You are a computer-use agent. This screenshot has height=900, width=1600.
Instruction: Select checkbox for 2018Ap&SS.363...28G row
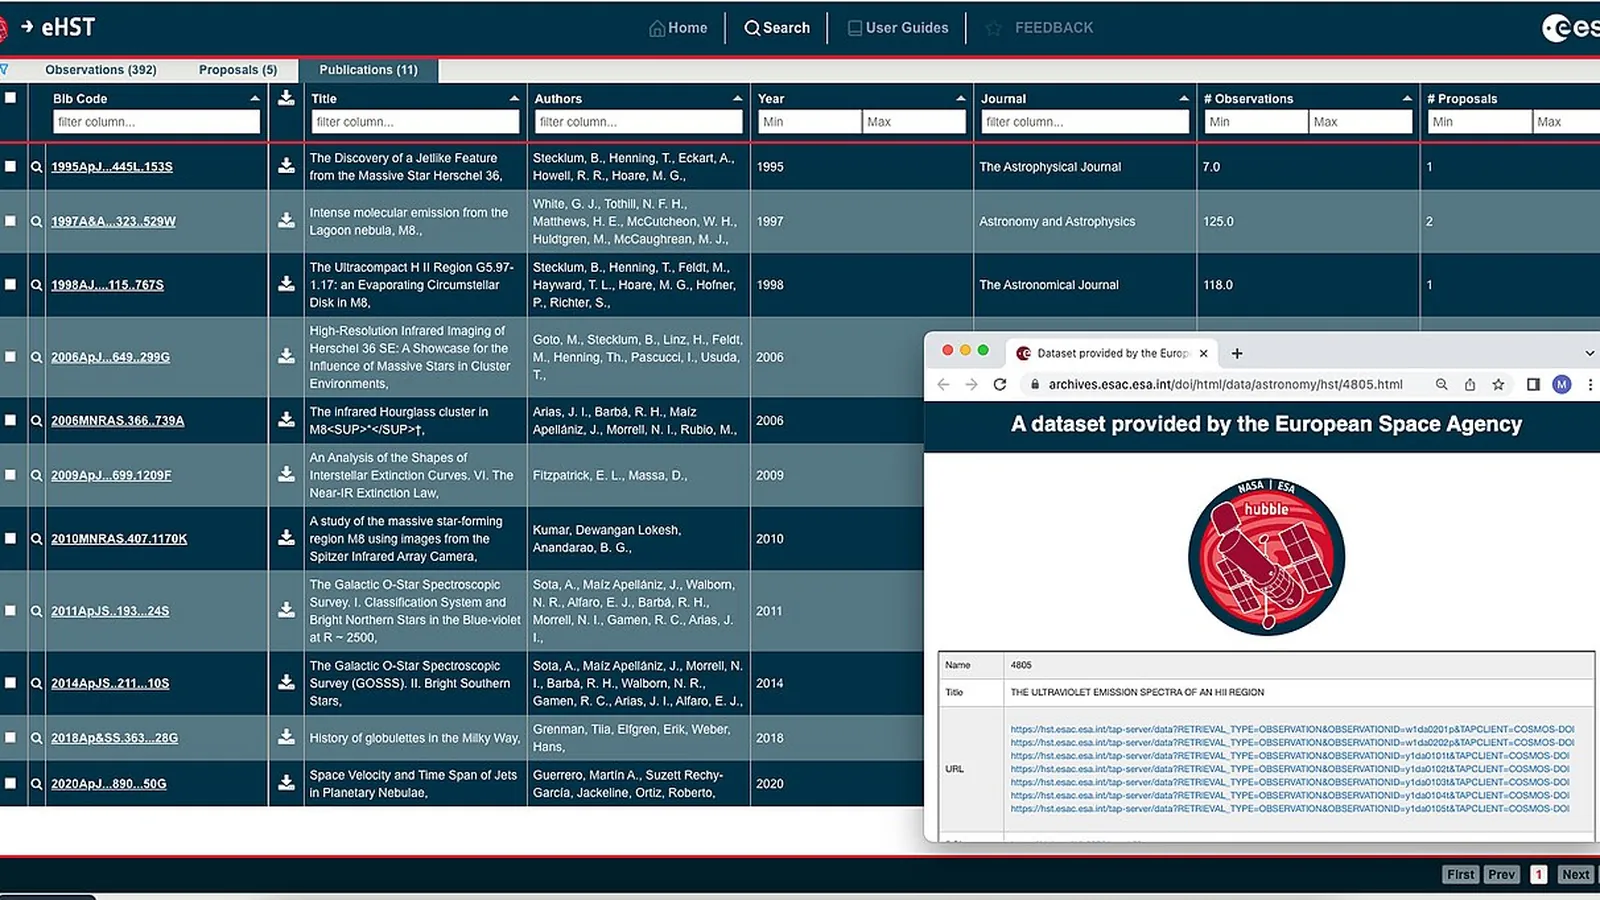click(x=10, y=737)
